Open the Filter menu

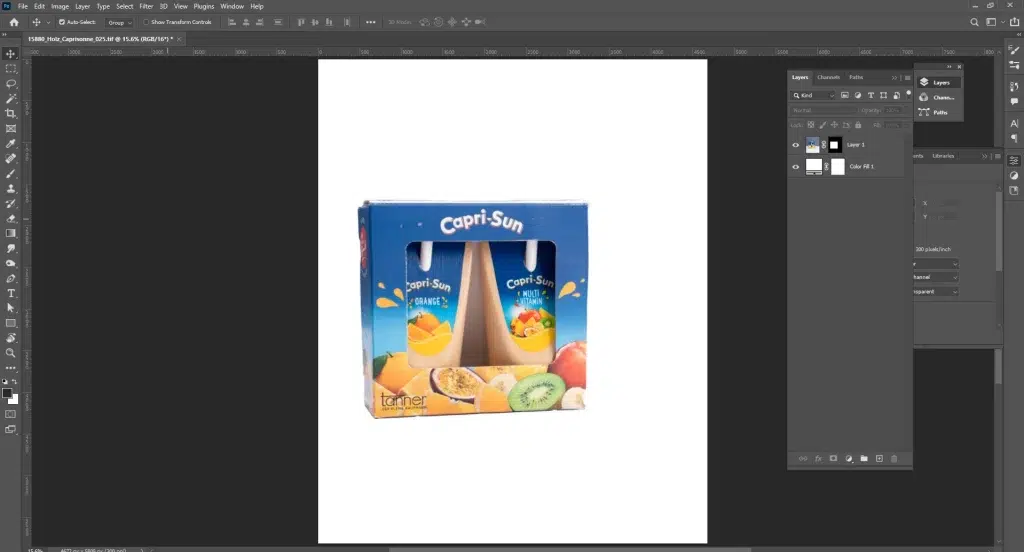146,7
